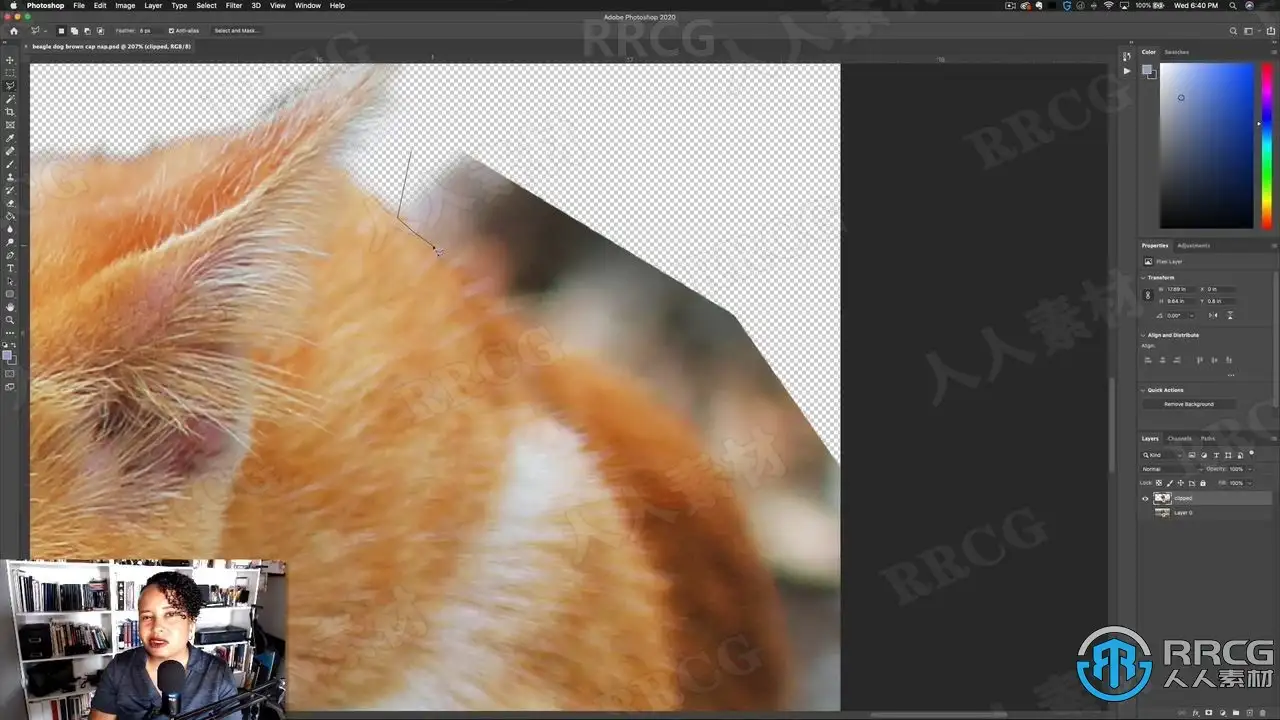Select the Crop tool
Screen dimensions: 1280x720
click(10, 112)
